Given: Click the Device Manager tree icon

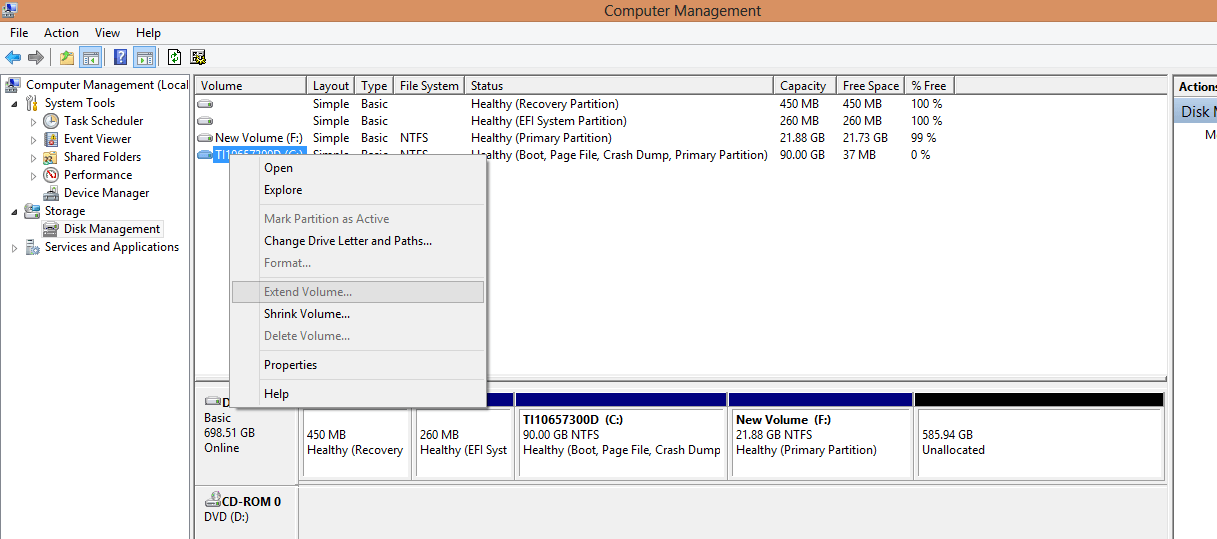Looking at the screenshot, I should click(51, 193).
